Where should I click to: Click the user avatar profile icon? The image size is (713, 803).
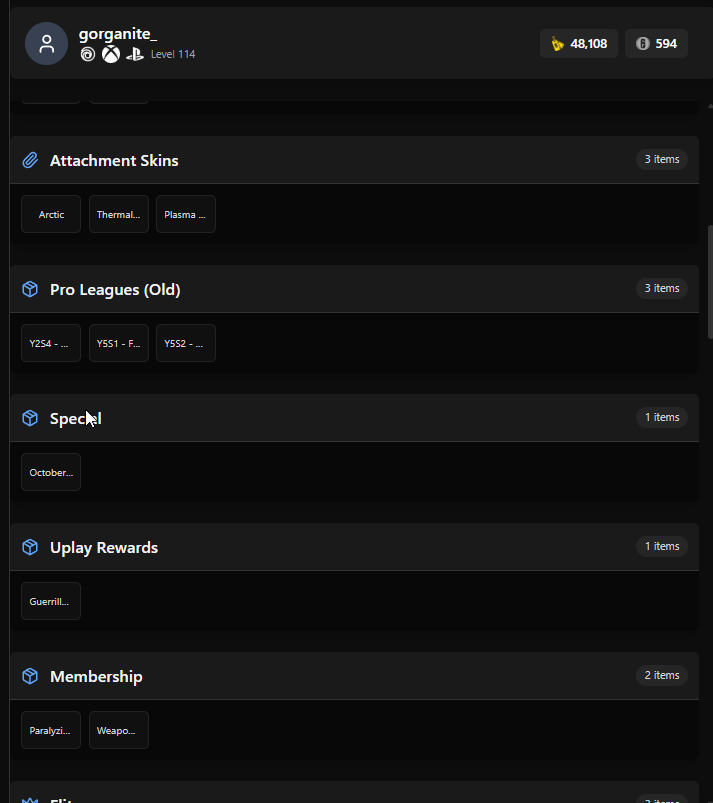47,44
